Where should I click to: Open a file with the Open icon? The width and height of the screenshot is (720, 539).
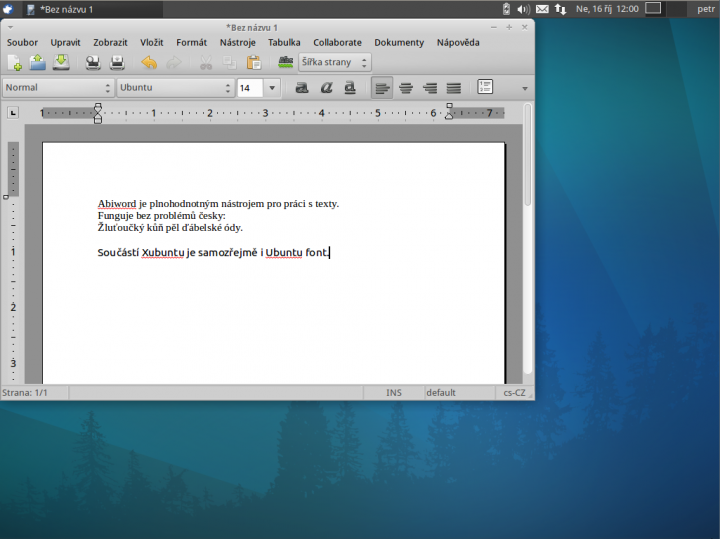(x=38, y=62)
